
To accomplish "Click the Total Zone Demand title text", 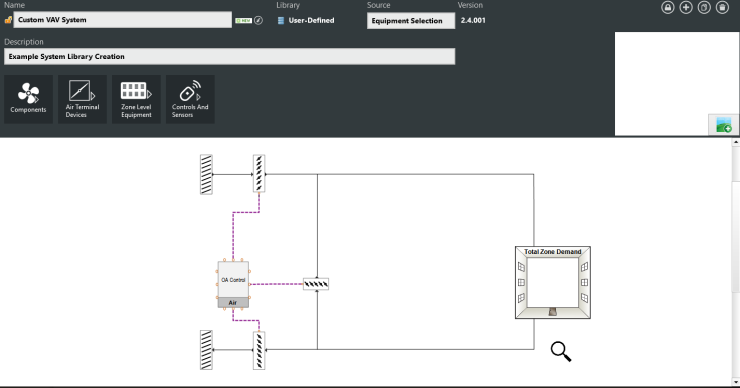I will (x=553, y=252).
